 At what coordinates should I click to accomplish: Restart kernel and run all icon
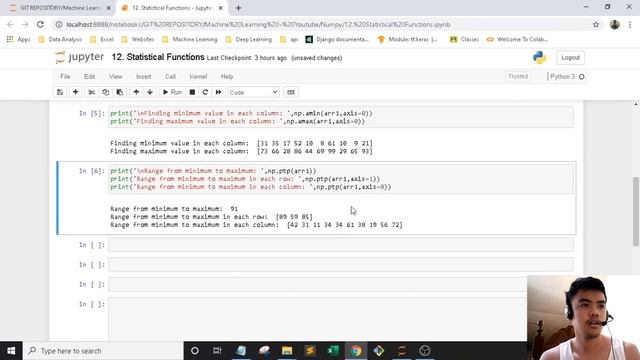(218, 92)
